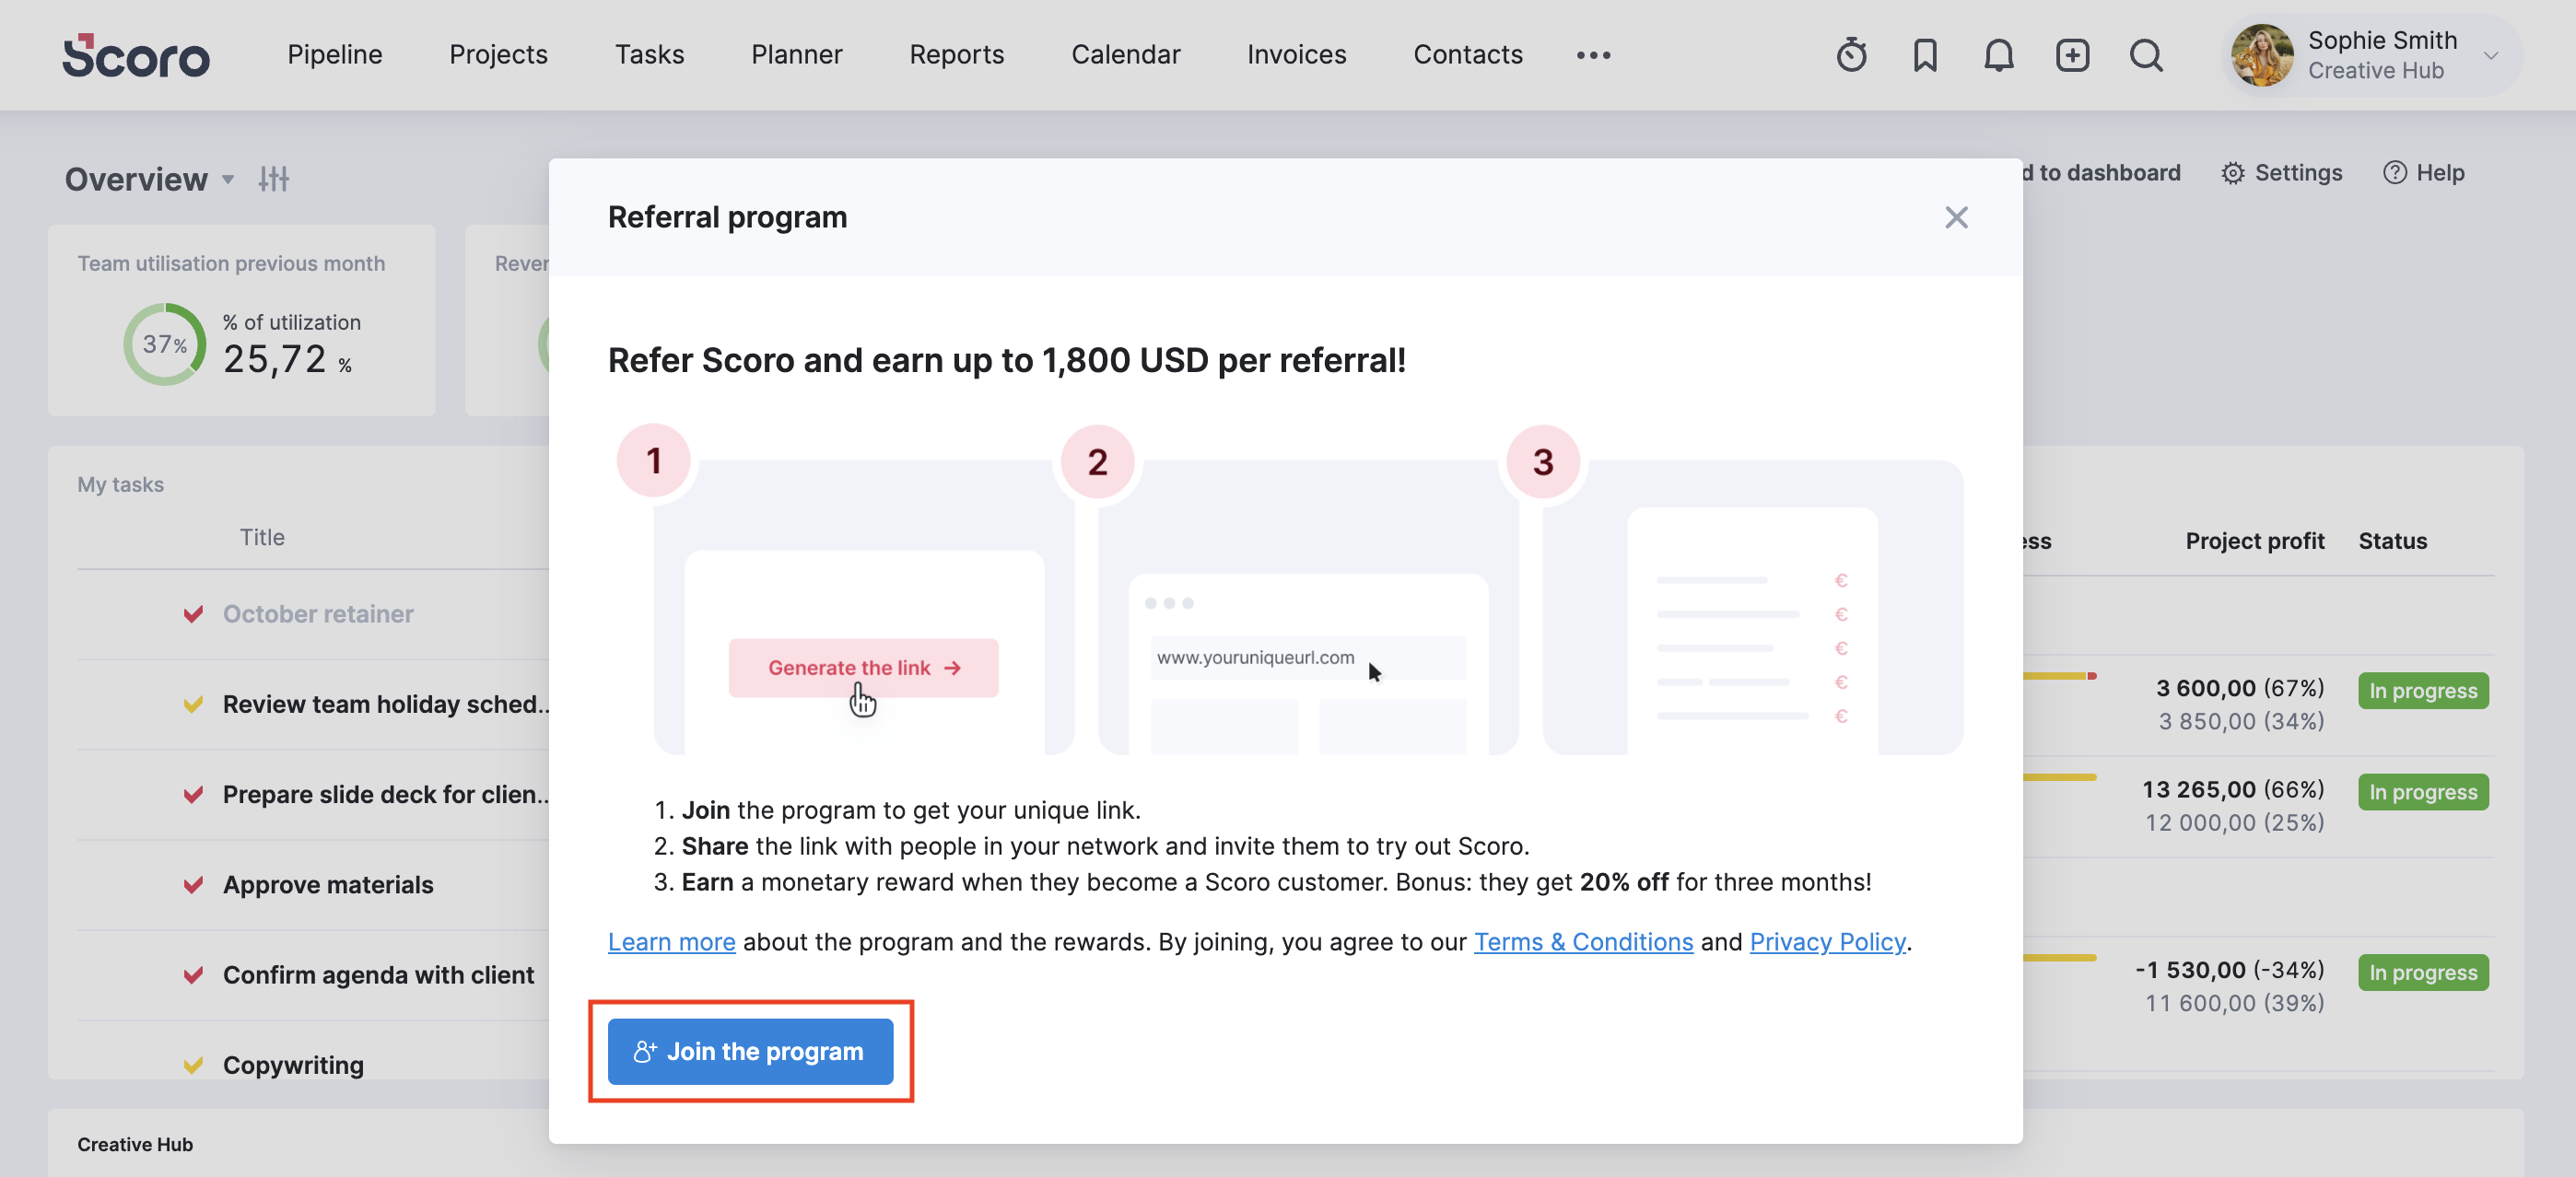
Task: Follow the Learn more link
Action: pos(671,942)
